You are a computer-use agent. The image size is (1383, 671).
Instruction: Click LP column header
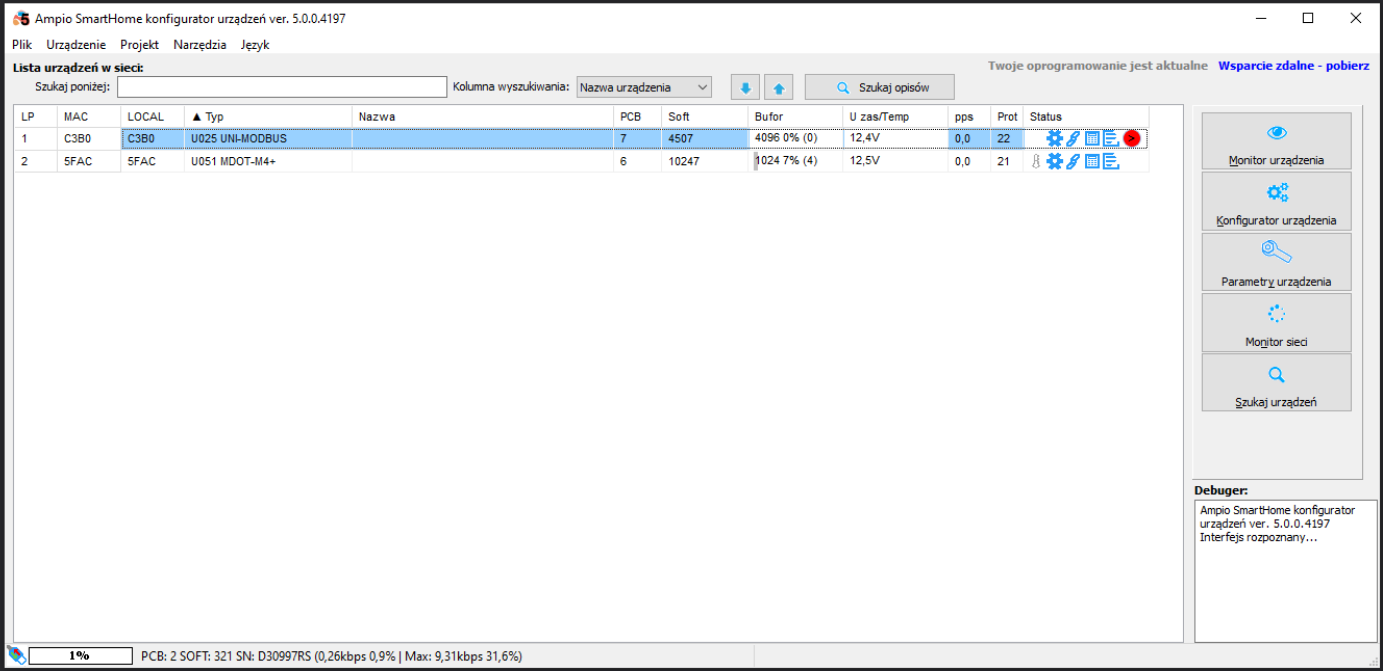[34, 117]
